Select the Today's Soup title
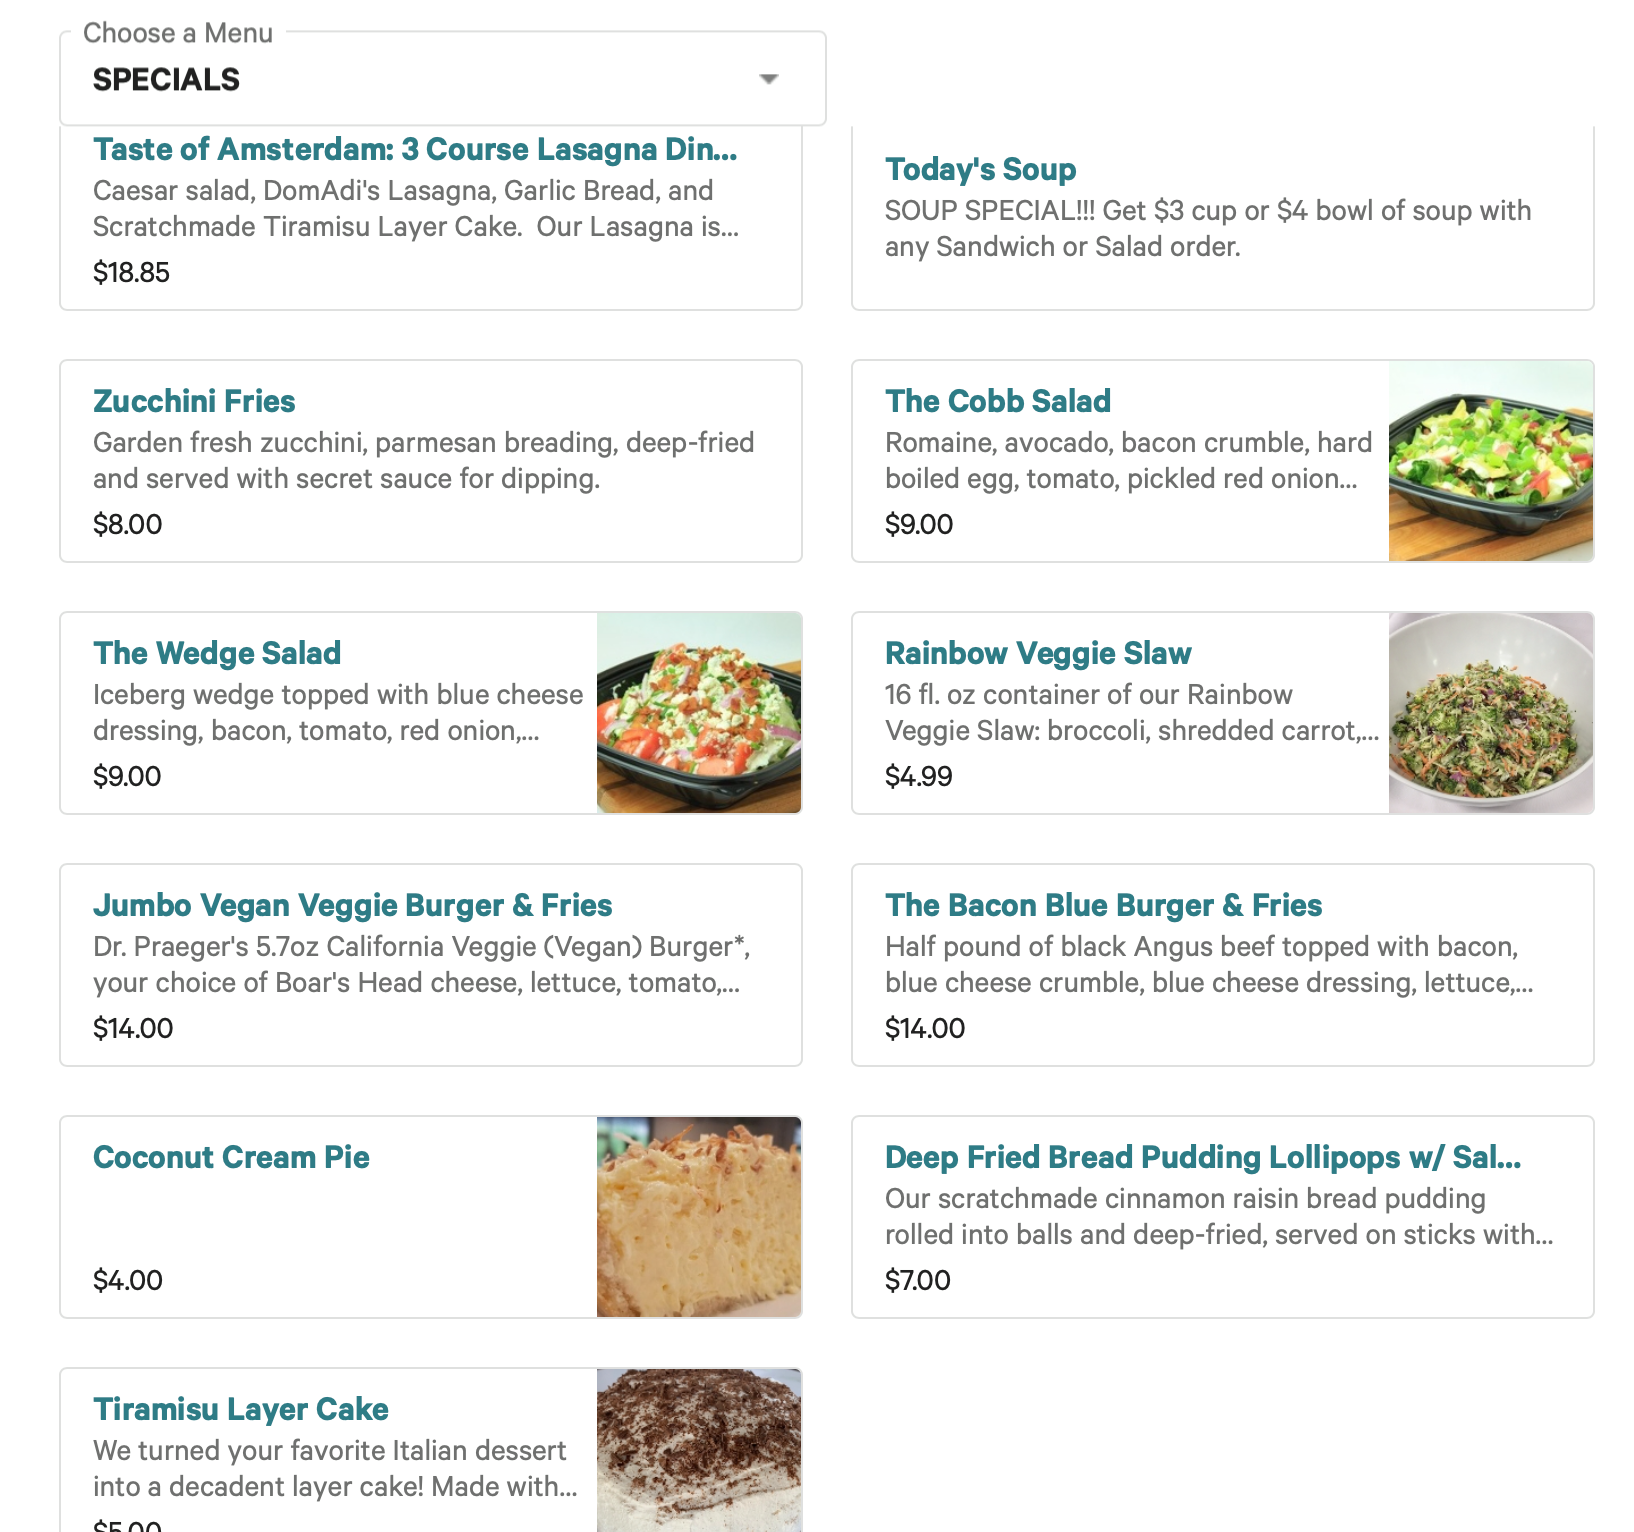The height and width of the screenshot is (1532, 1634). pyautogui.click(x=980, y=169)
